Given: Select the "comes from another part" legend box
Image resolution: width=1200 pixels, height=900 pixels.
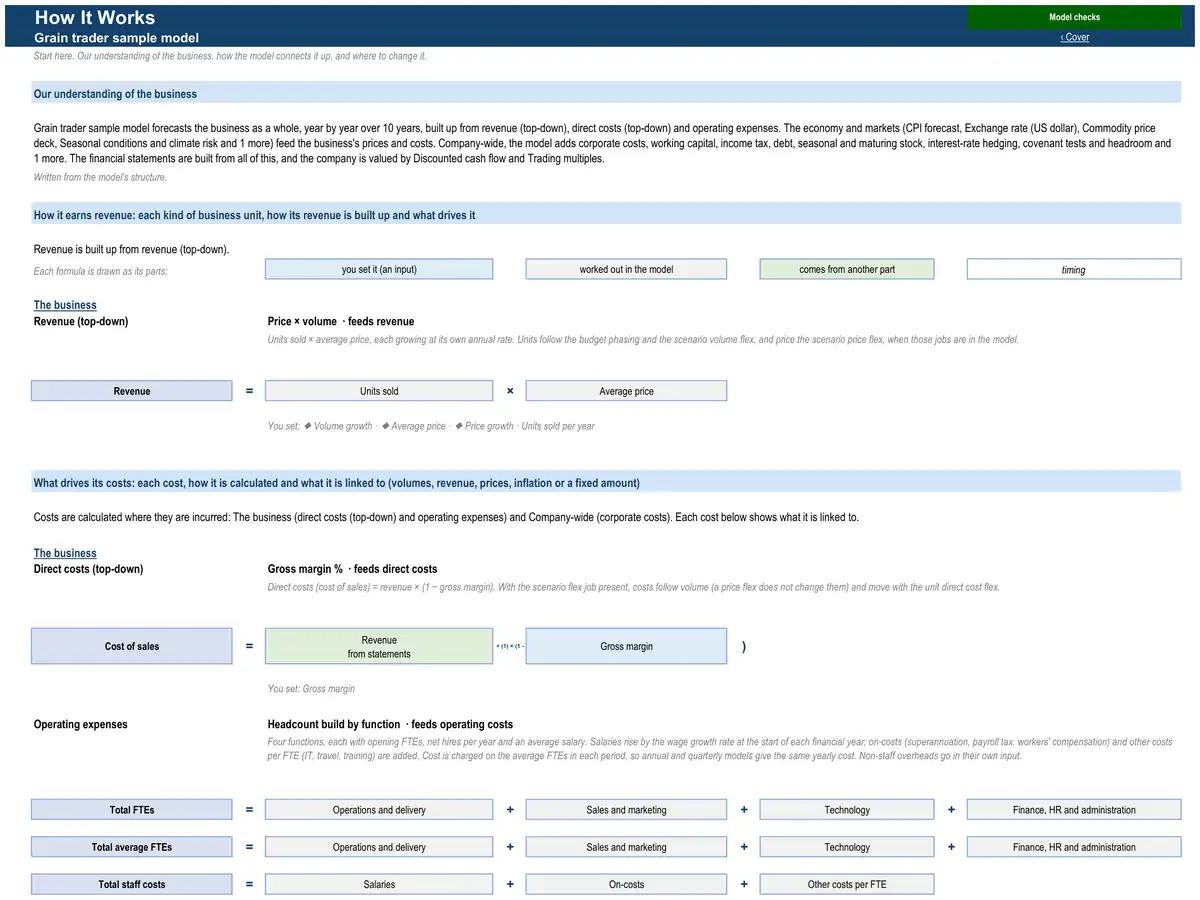Looking at the screenshot, I should point(847,269).
